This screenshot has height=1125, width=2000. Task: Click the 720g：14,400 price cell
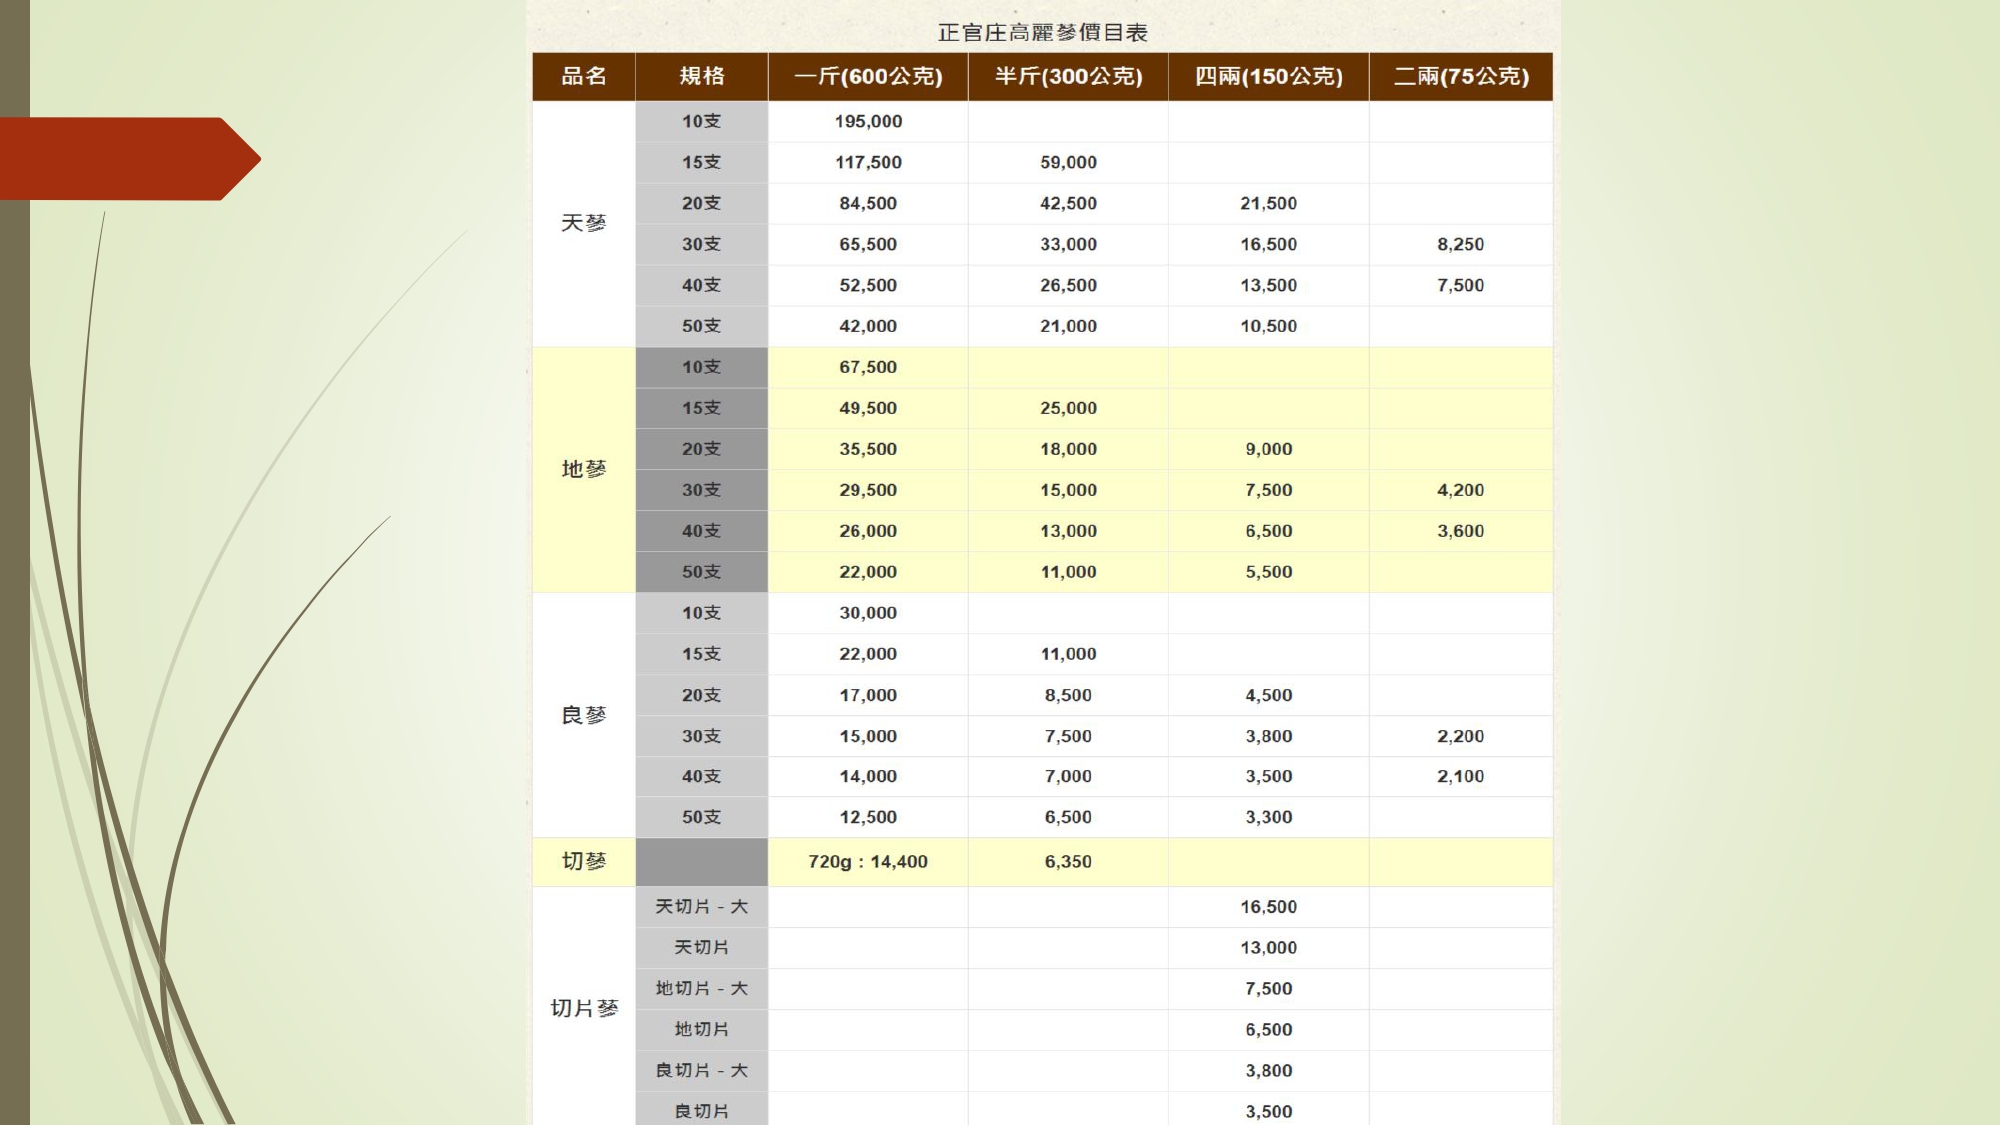[866, 860]
